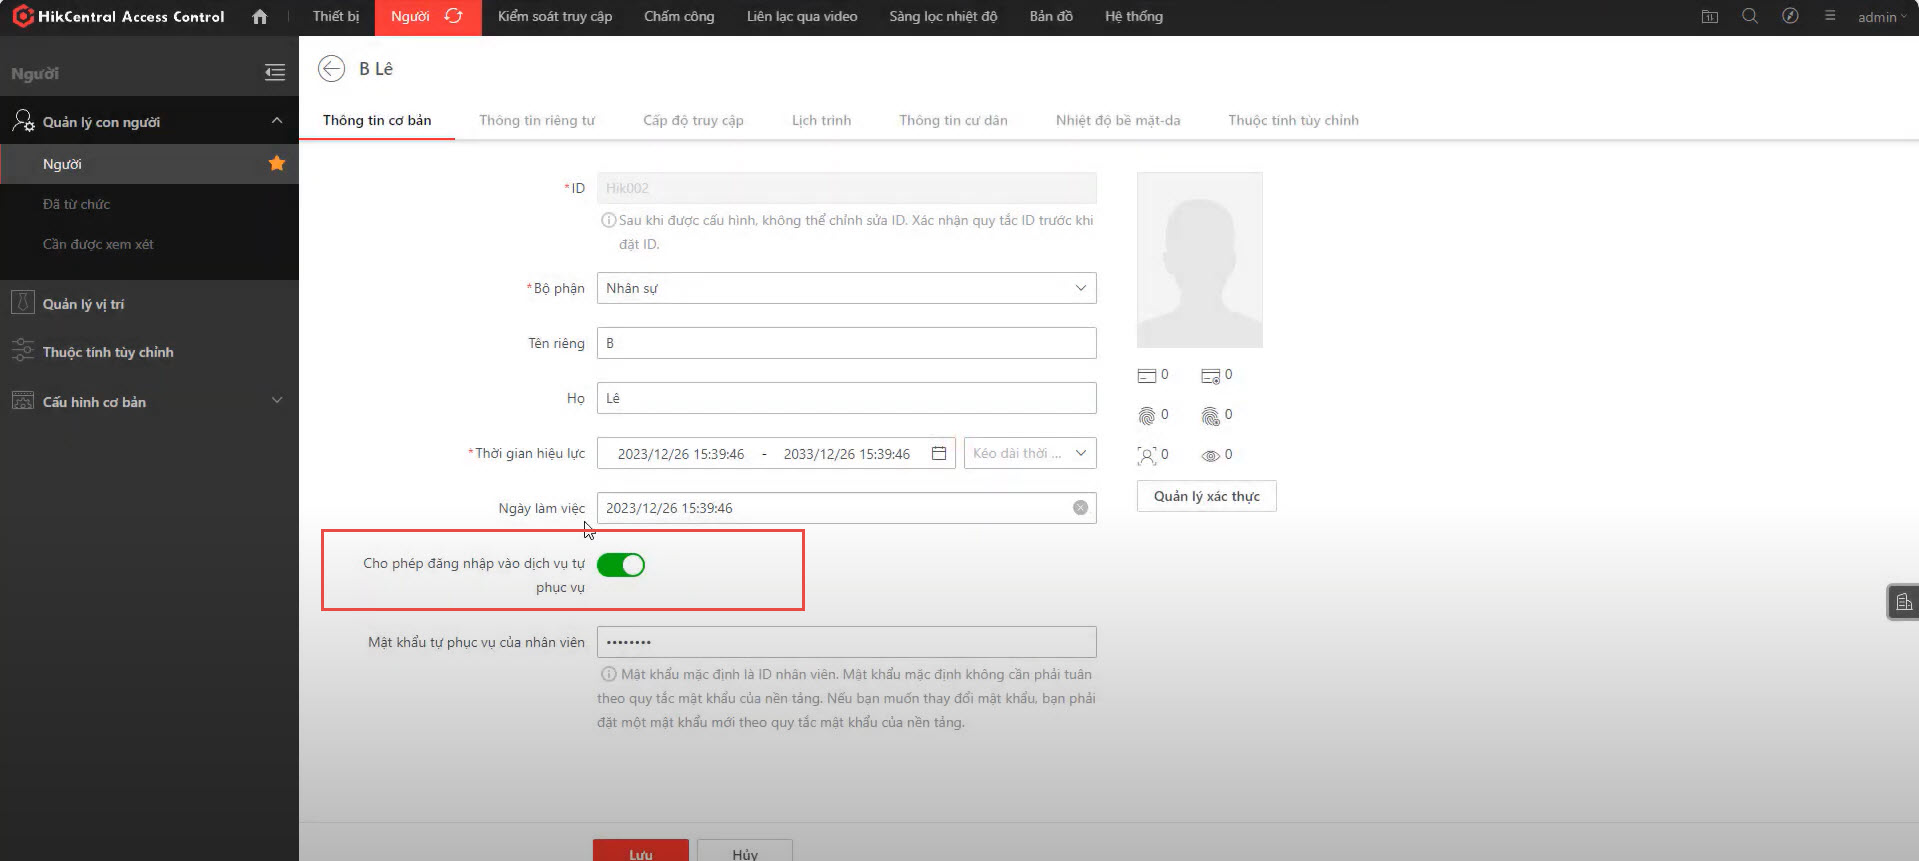Click the Lưu save button
This screenshot has height=861, width=1919.
641,851
